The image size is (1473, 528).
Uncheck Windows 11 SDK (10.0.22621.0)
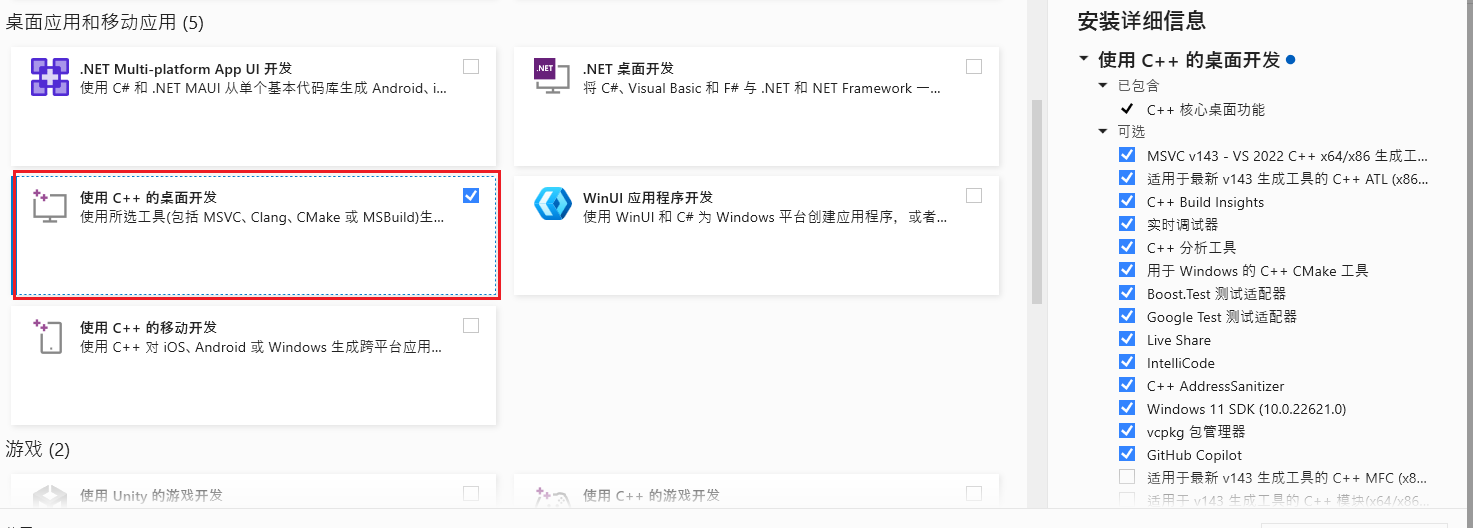tap(1127, 408)
